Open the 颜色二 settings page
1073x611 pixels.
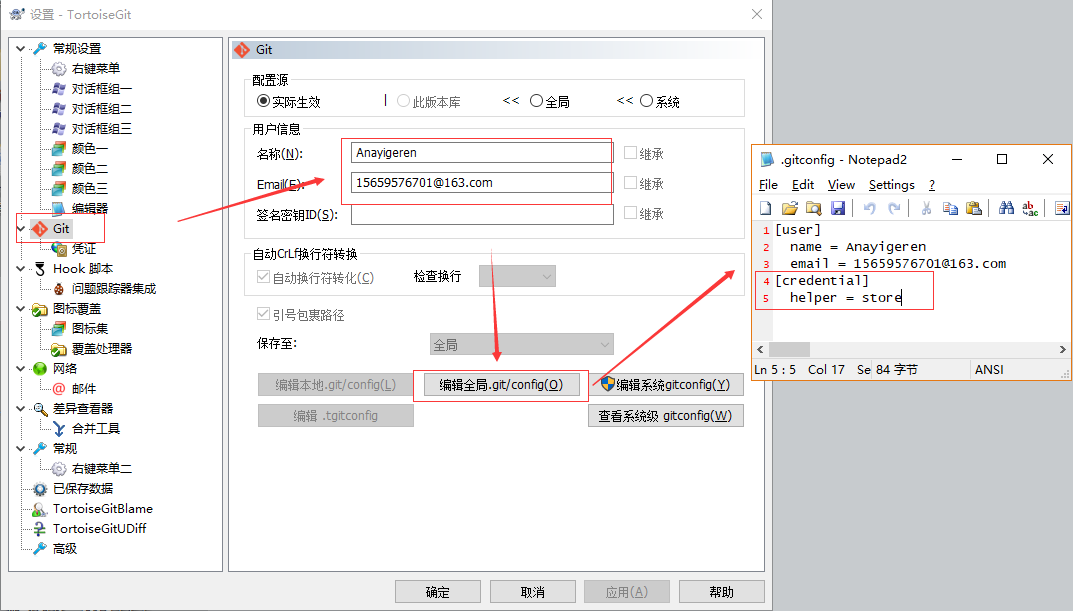pos(90,168)
